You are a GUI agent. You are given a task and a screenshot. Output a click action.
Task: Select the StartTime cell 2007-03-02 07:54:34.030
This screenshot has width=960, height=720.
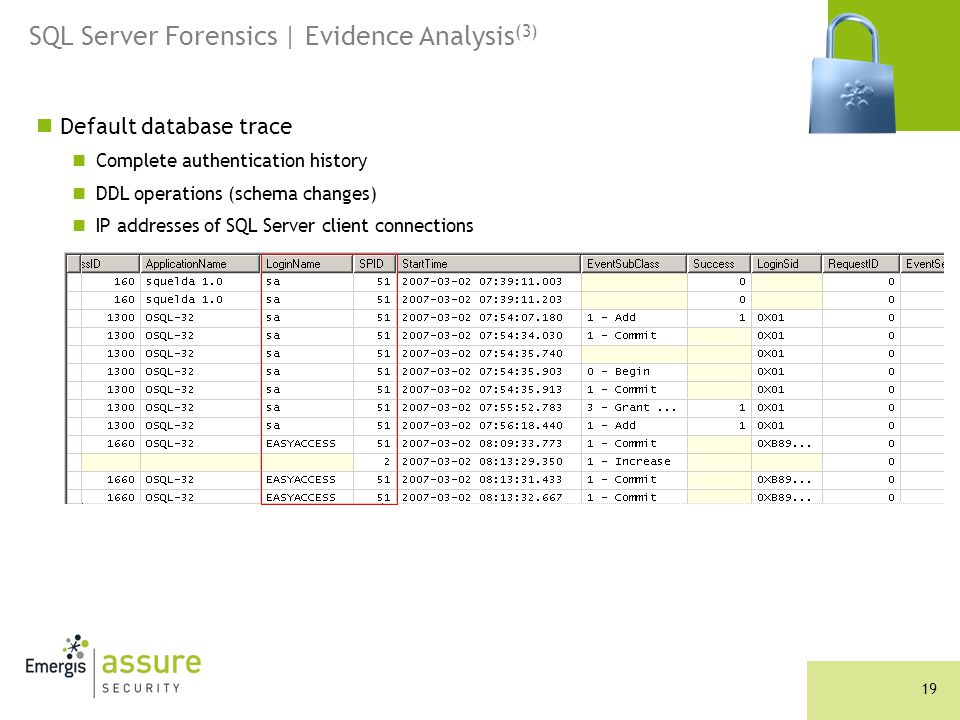click(489, 336)
